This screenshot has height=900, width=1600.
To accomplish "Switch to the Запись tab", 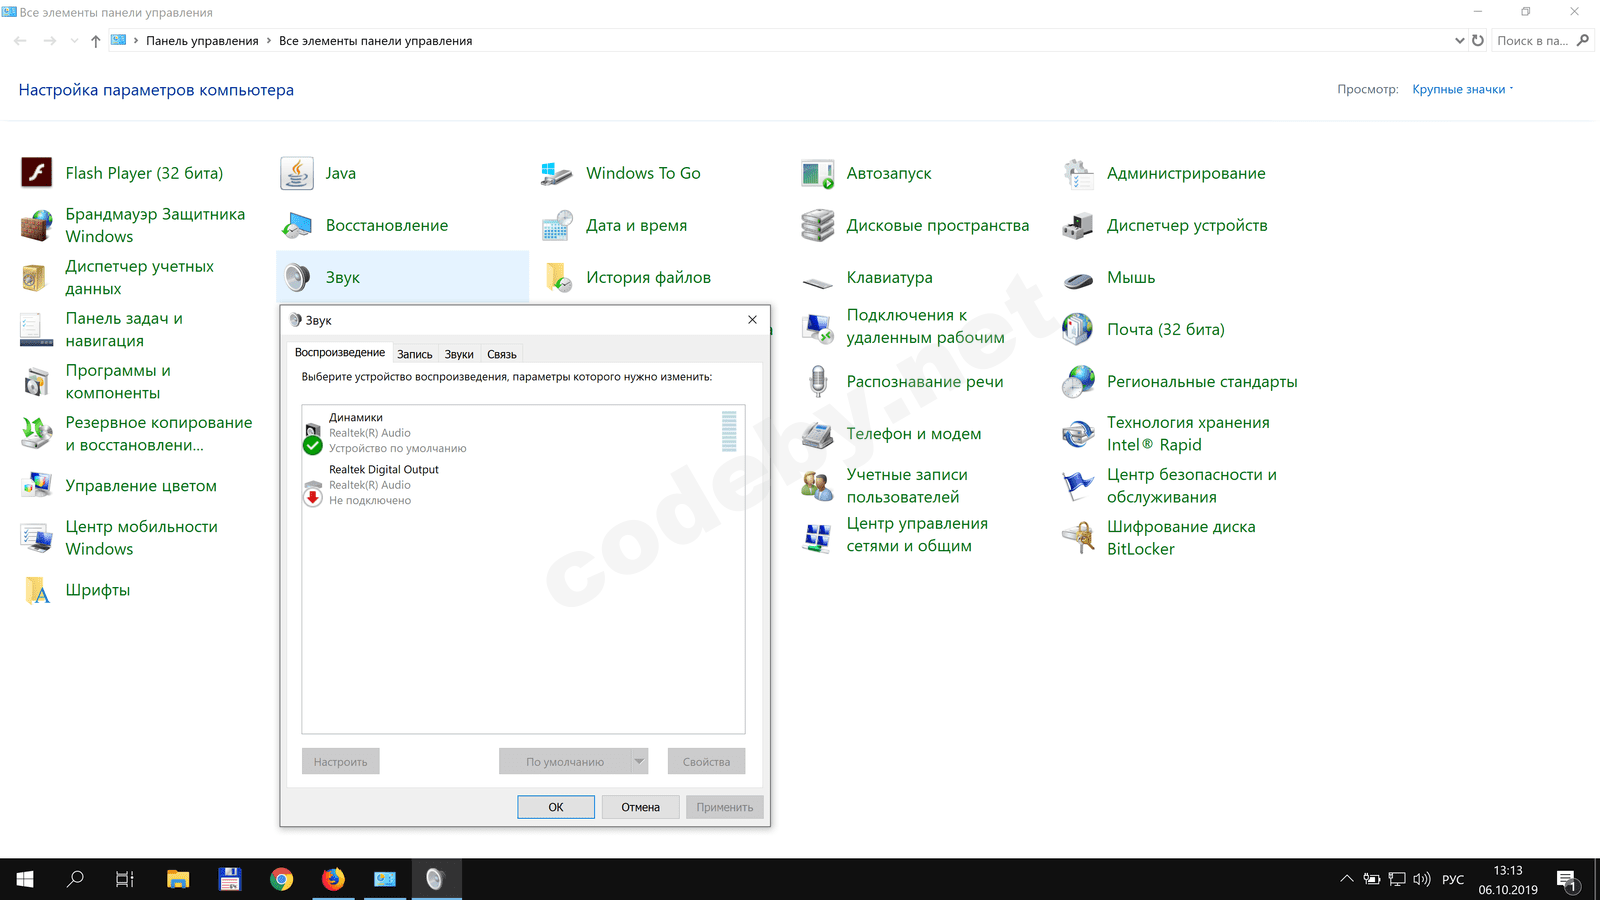I will tap(415, 354).
